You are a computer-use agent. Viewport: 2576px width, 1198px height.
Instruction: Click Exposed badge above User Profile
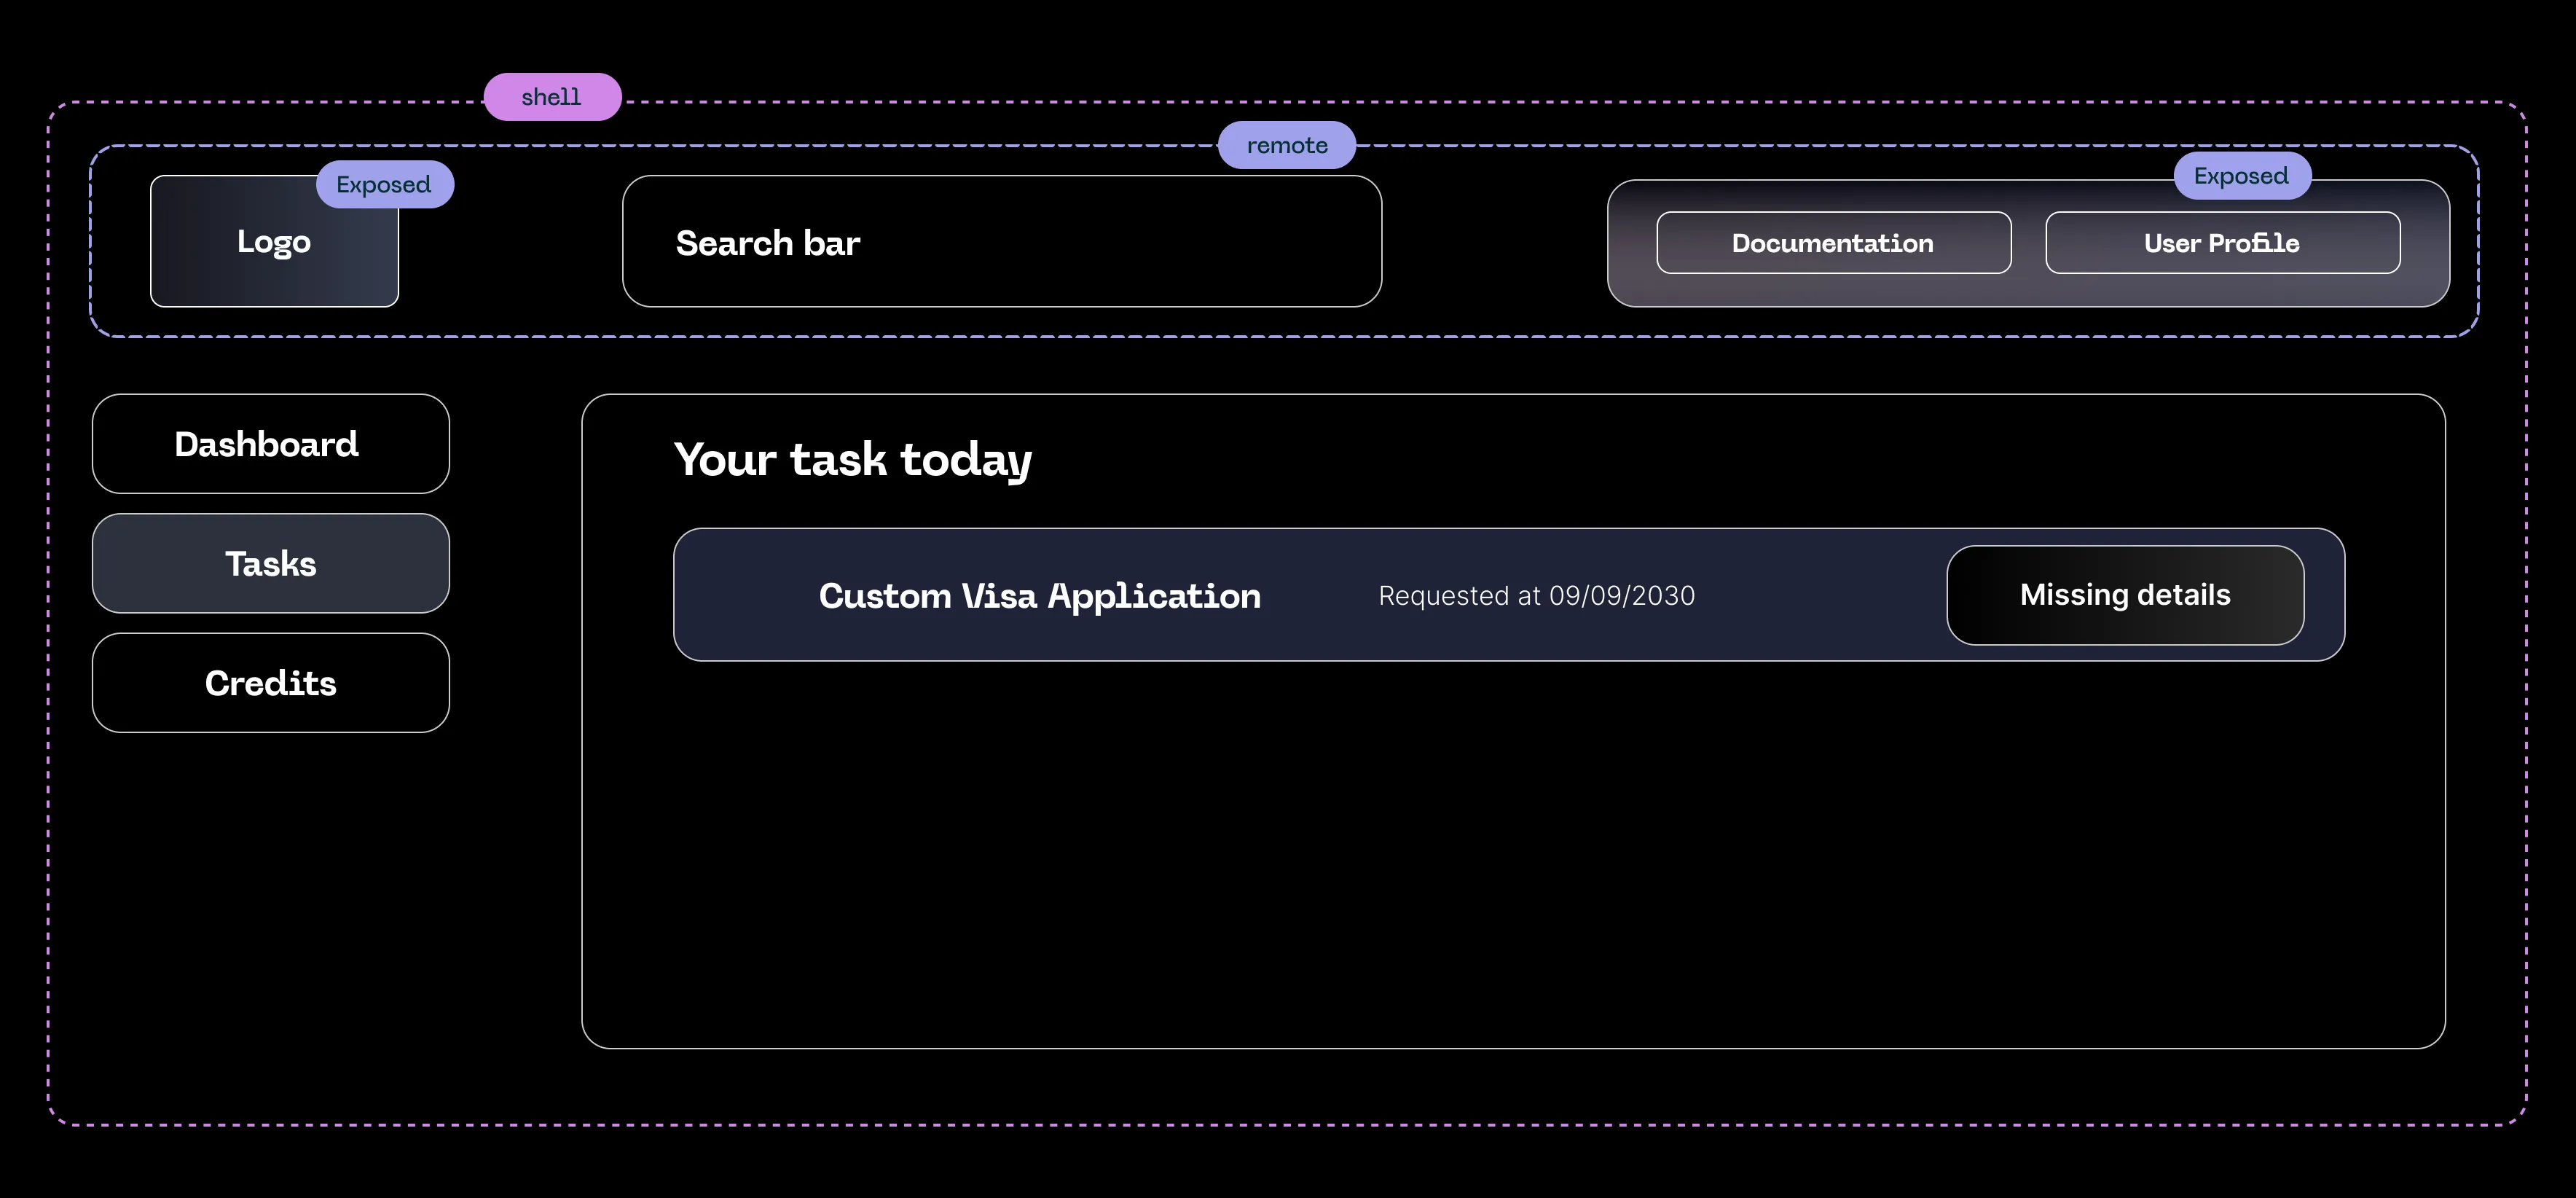[x=2240, y=176]
